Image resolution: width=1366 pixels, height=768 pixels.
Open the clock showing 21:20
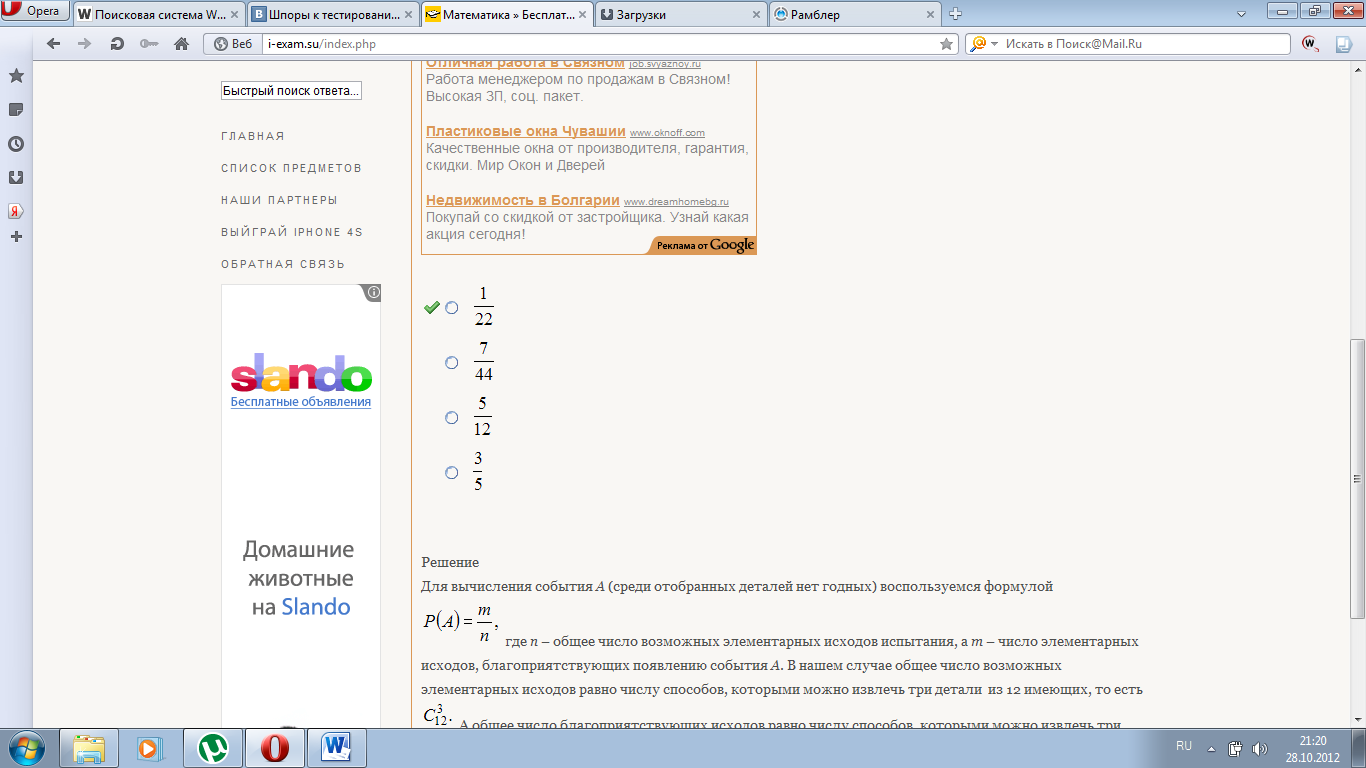[x=1312, y=748]
